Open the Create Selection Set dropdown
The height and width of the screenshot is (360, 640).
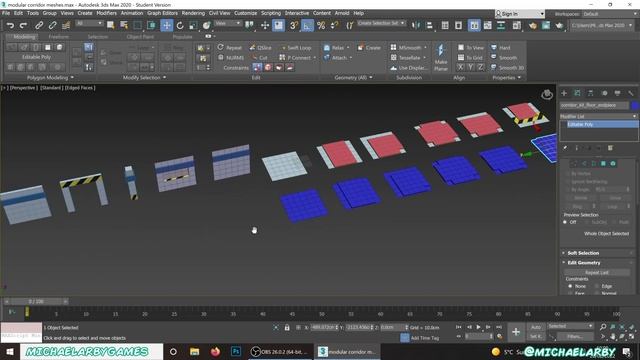click(x=381, y=23)
